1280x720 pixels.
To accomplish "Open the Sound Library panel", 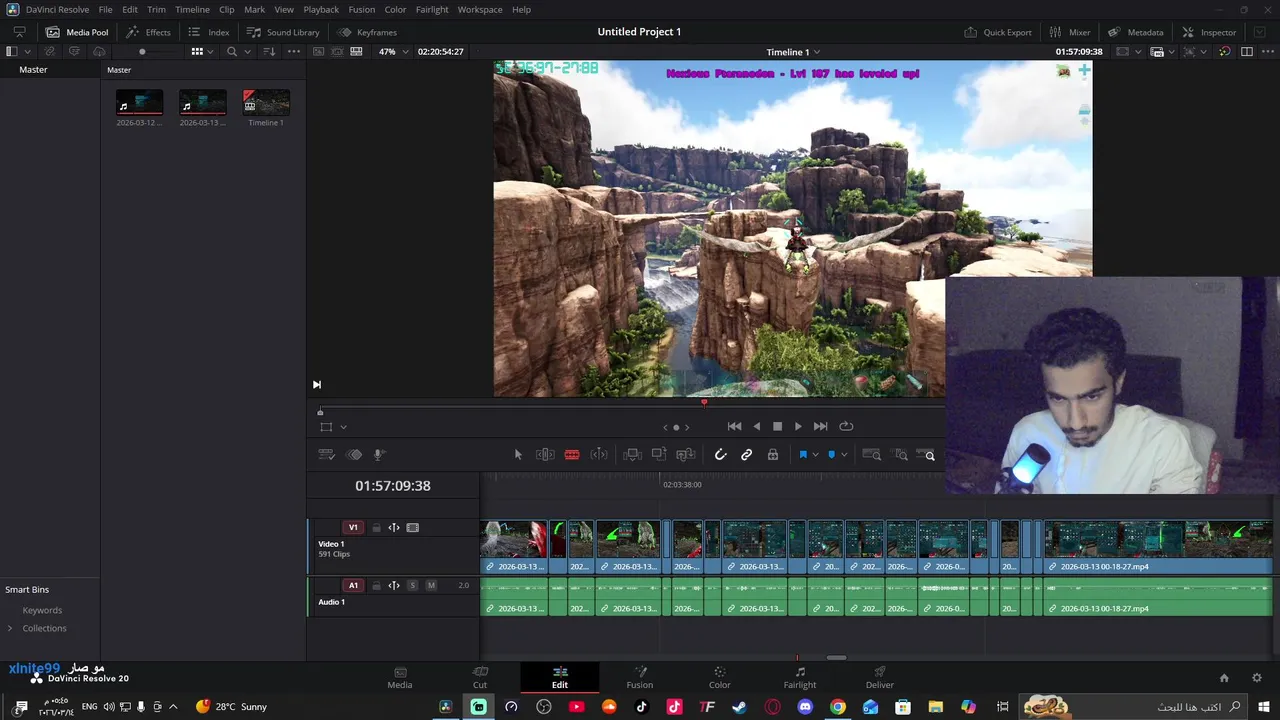I will tap(283, 32).
